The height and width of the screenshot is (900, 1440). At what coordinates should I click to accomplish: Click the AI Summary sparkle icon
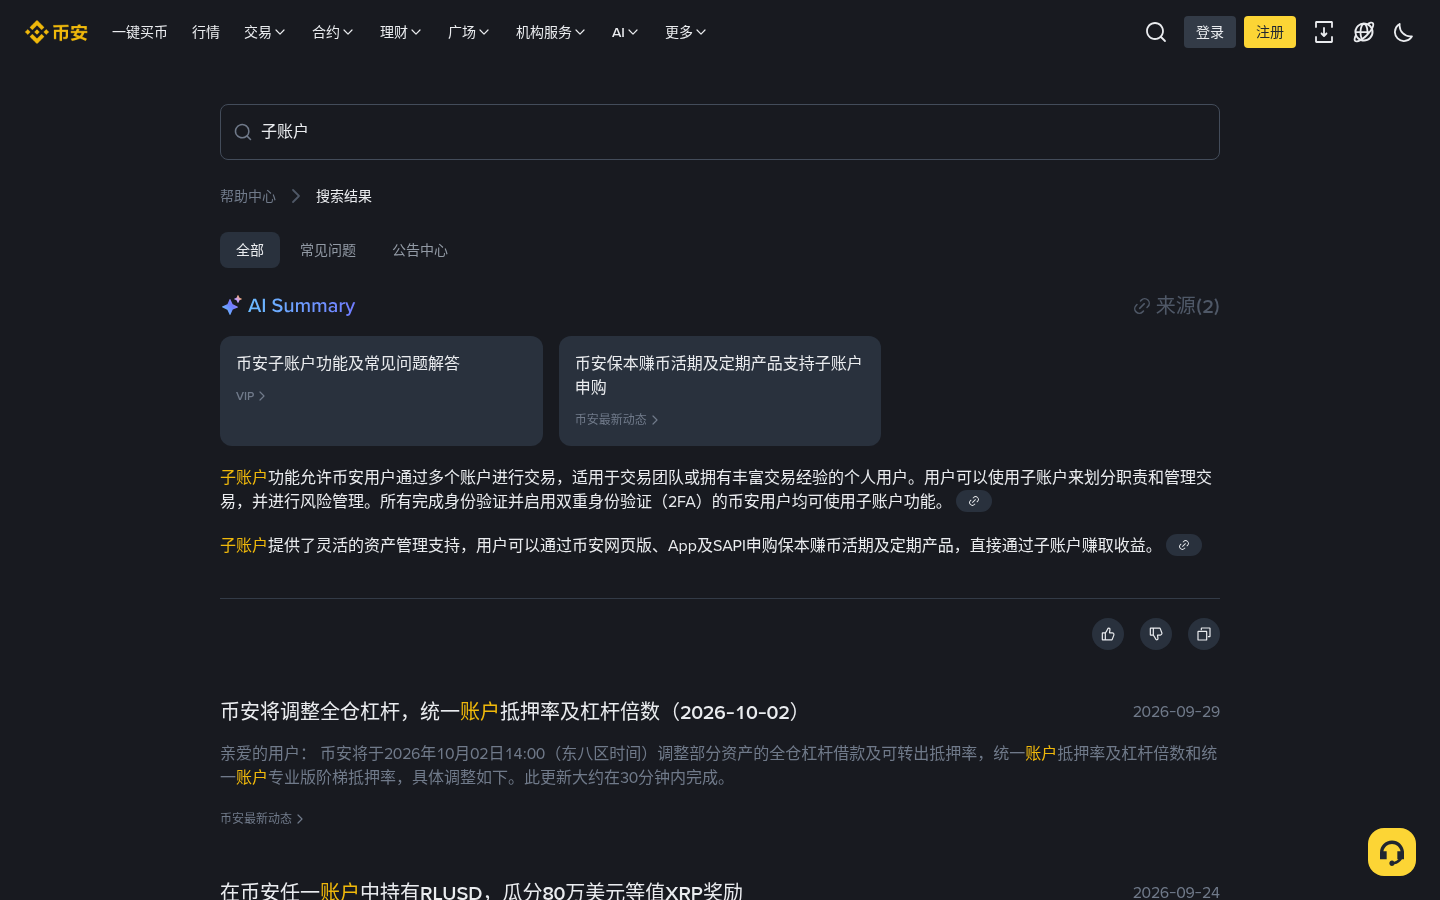point(231,305)
